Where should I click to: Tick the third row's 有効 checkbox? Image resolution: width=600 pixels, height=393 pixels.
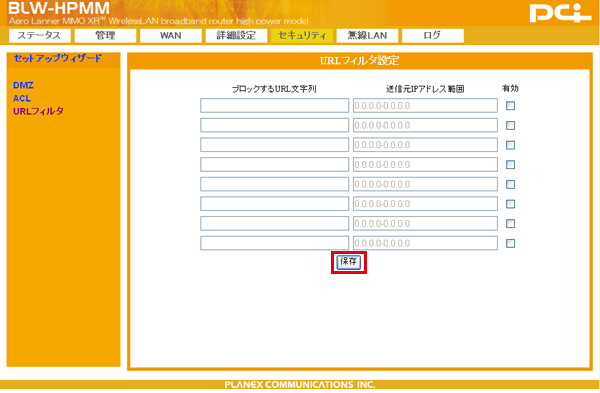click(x=510, y=145)
